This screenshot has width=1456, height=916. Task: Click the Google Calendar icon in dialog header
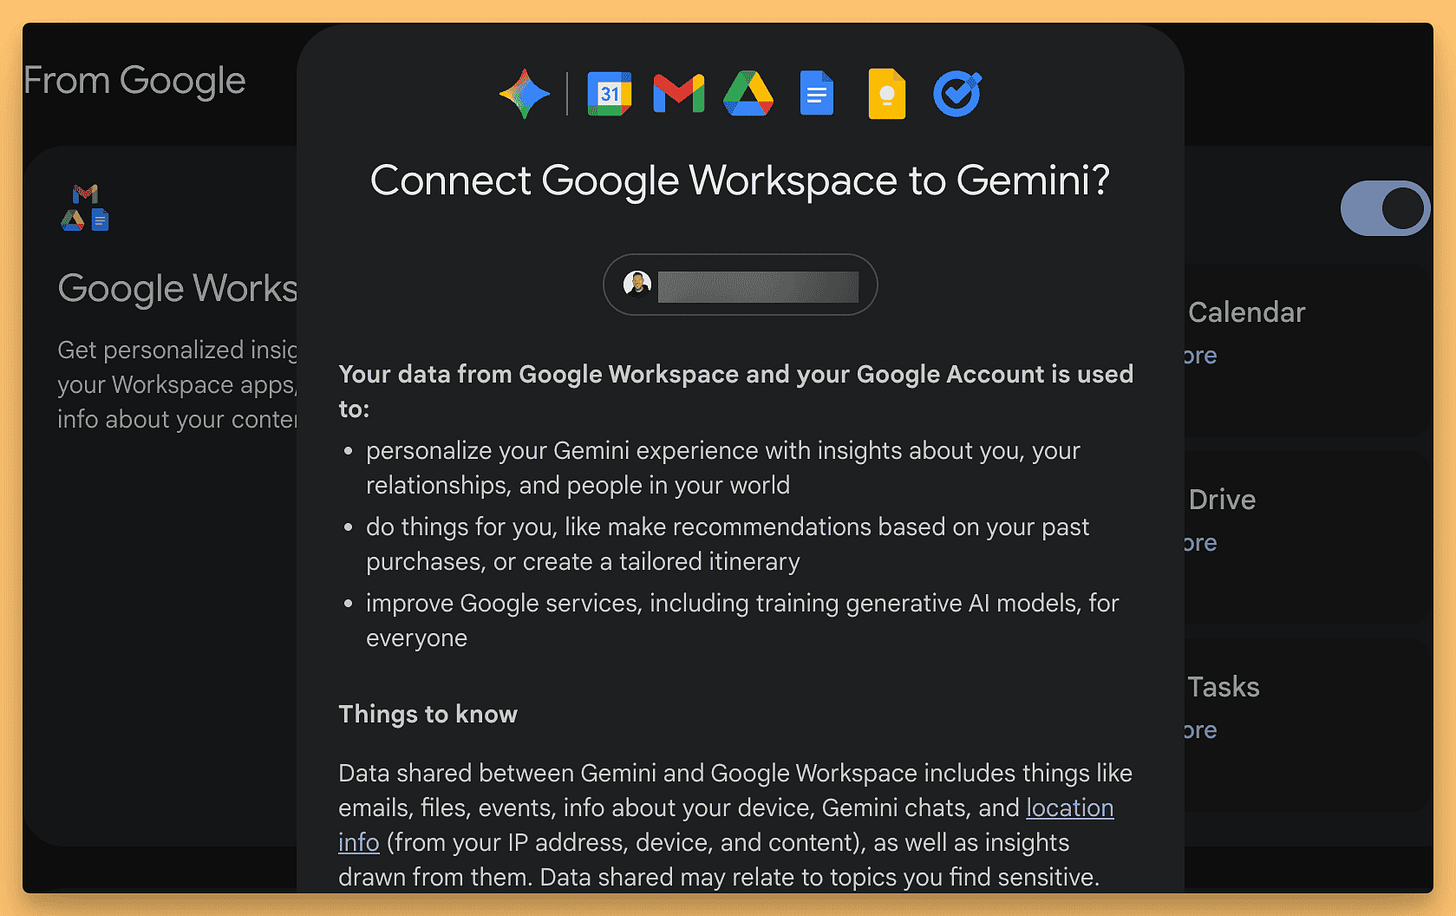point(609,94)
